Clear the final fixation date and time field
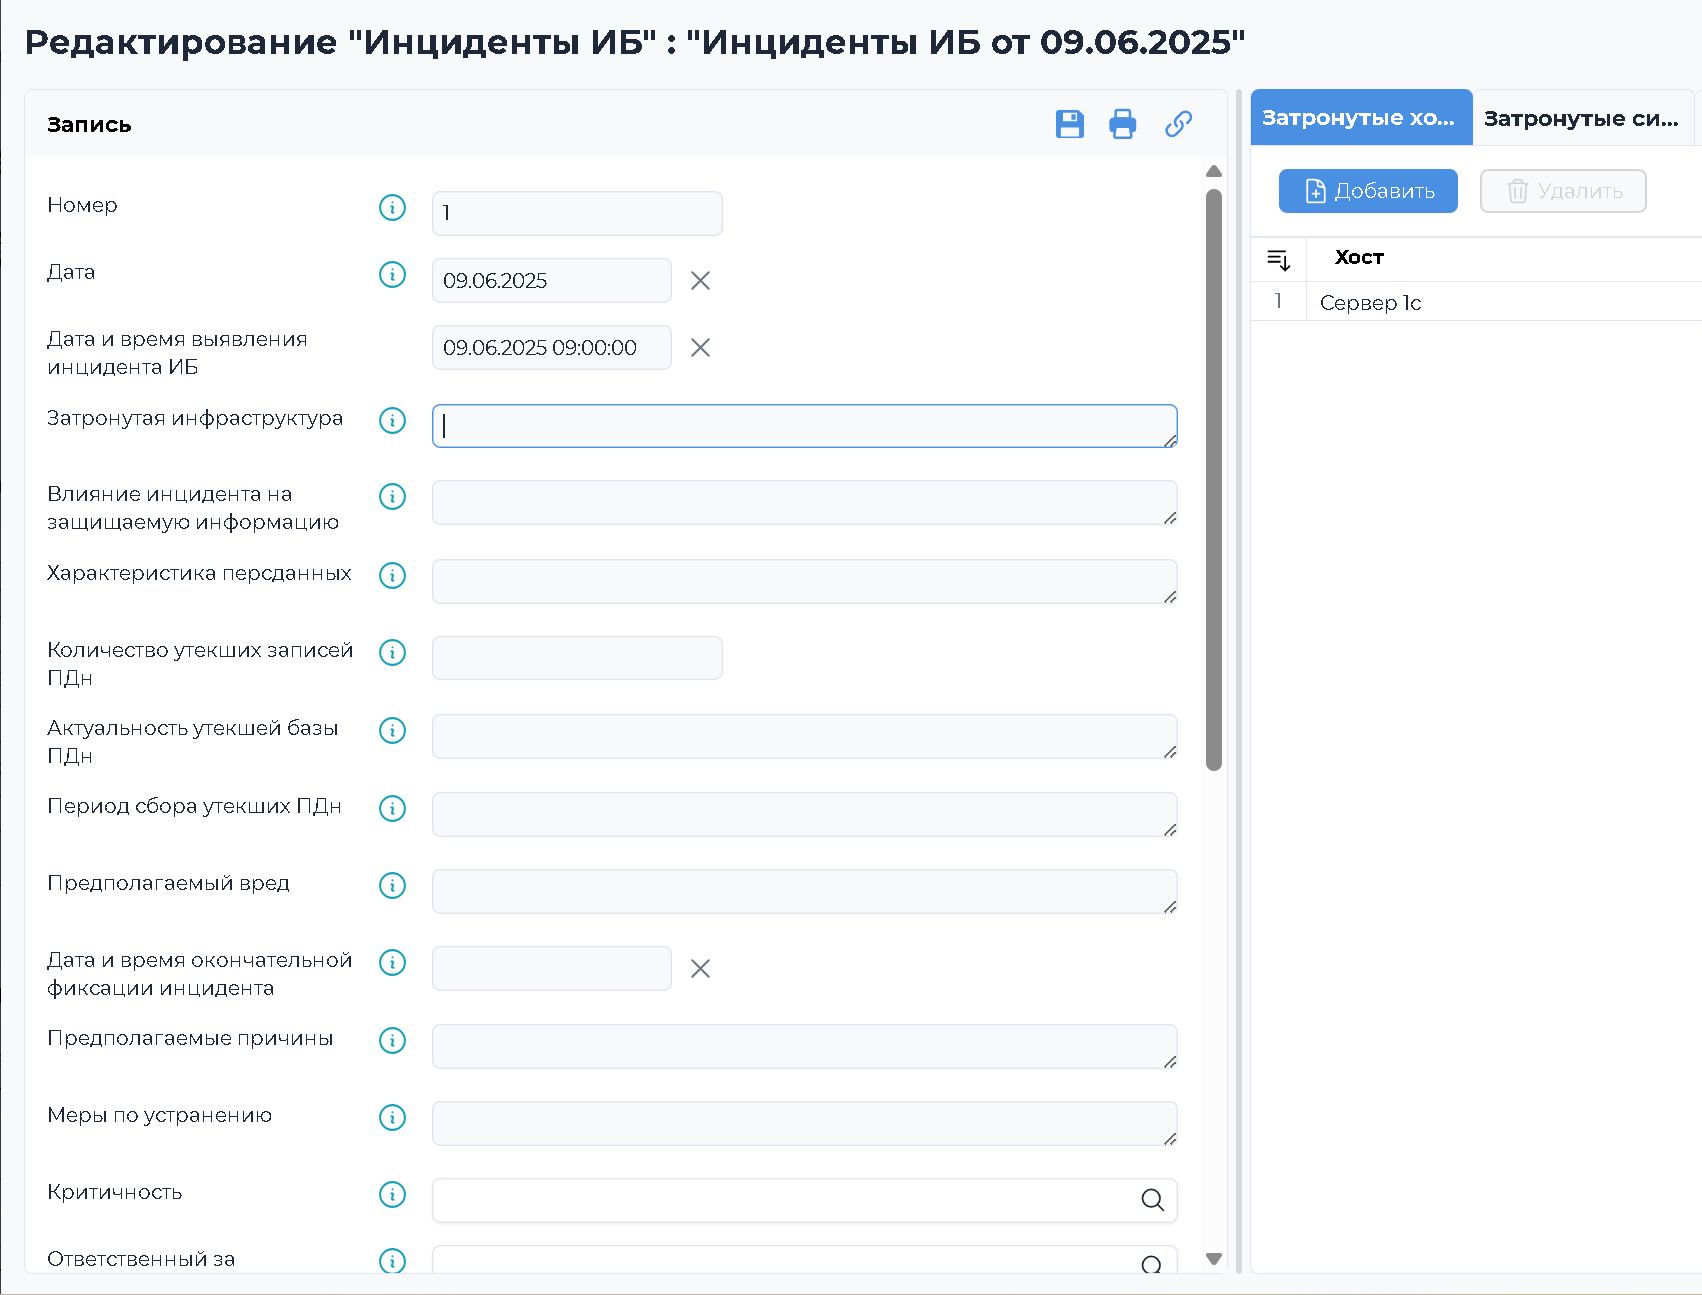The width and height of the screenshot is (1702, 1295). pos(700,969)
